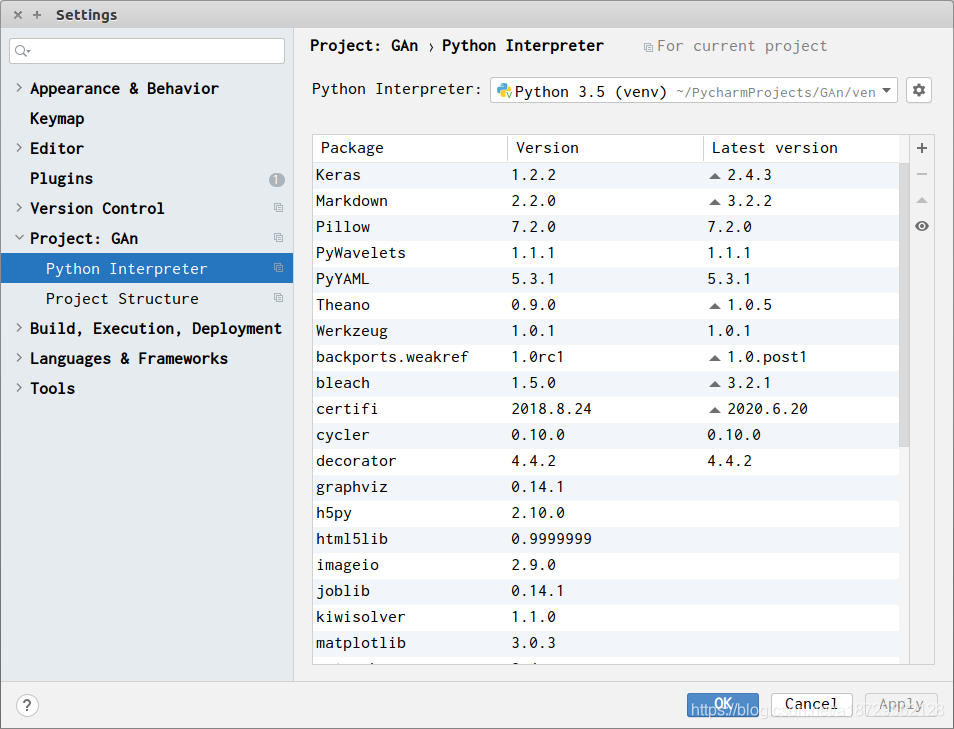Click the search magnifier icon in settings

click(22, 51)
